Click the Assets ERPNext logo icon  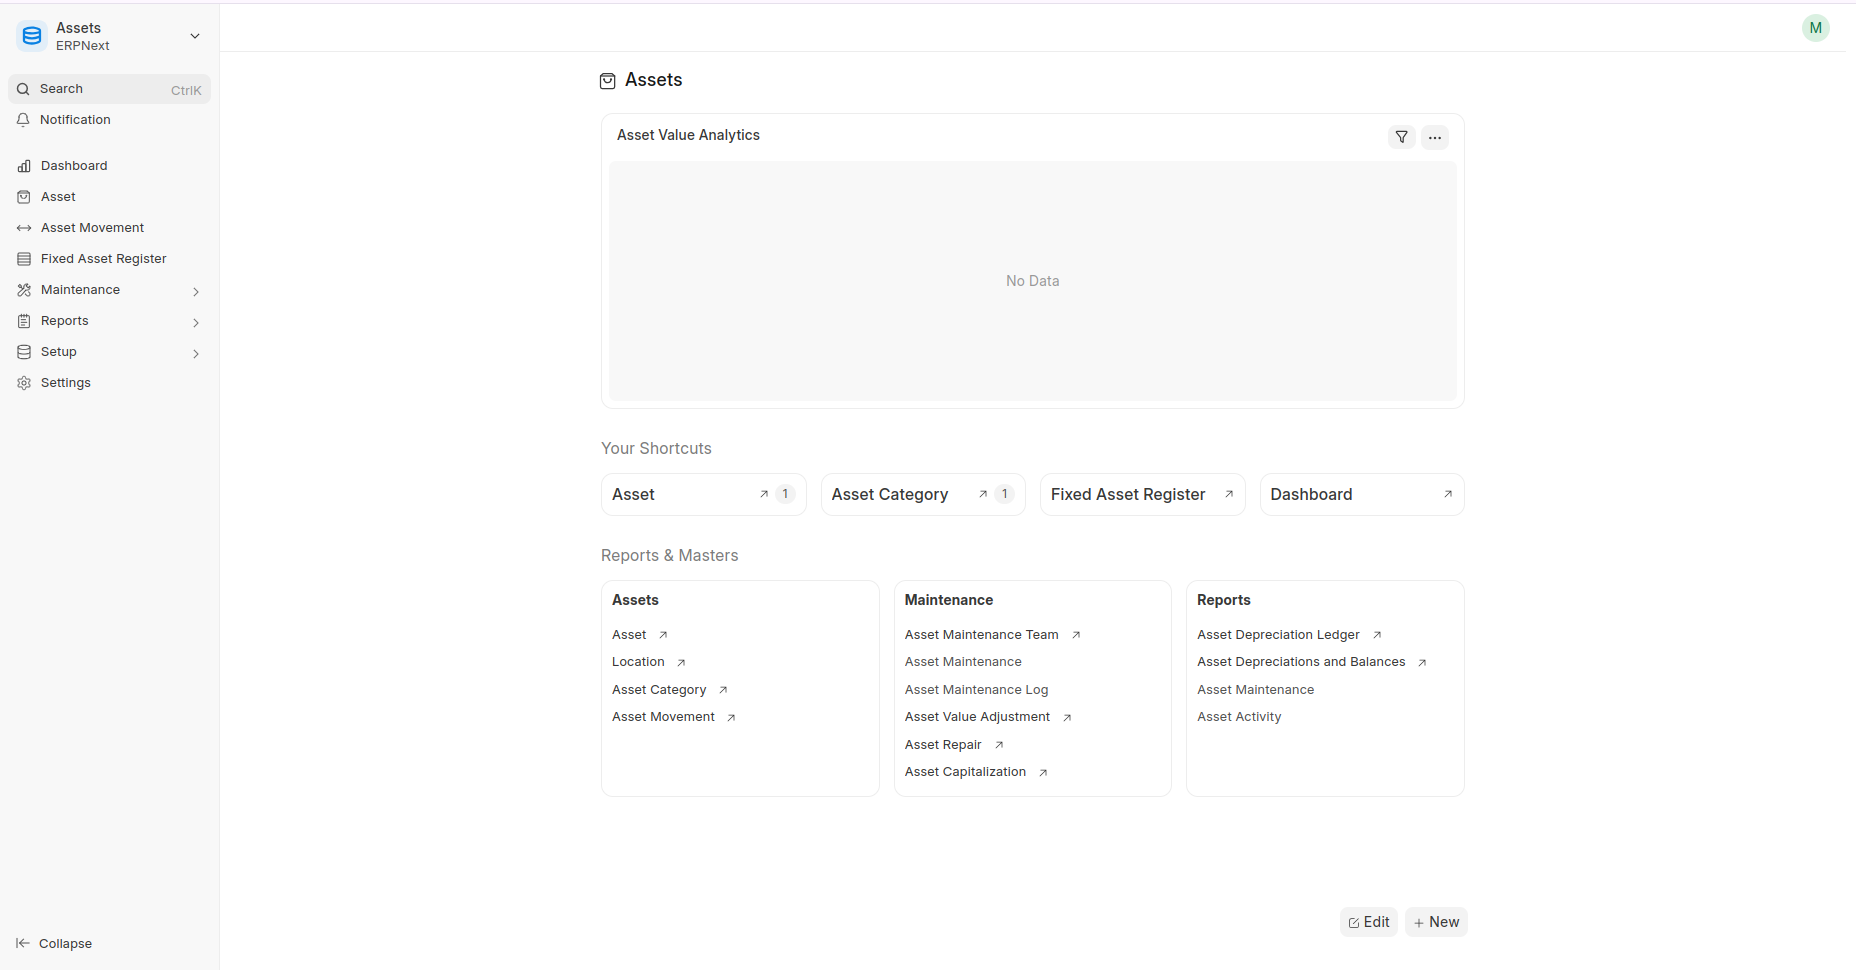(32, 36)
